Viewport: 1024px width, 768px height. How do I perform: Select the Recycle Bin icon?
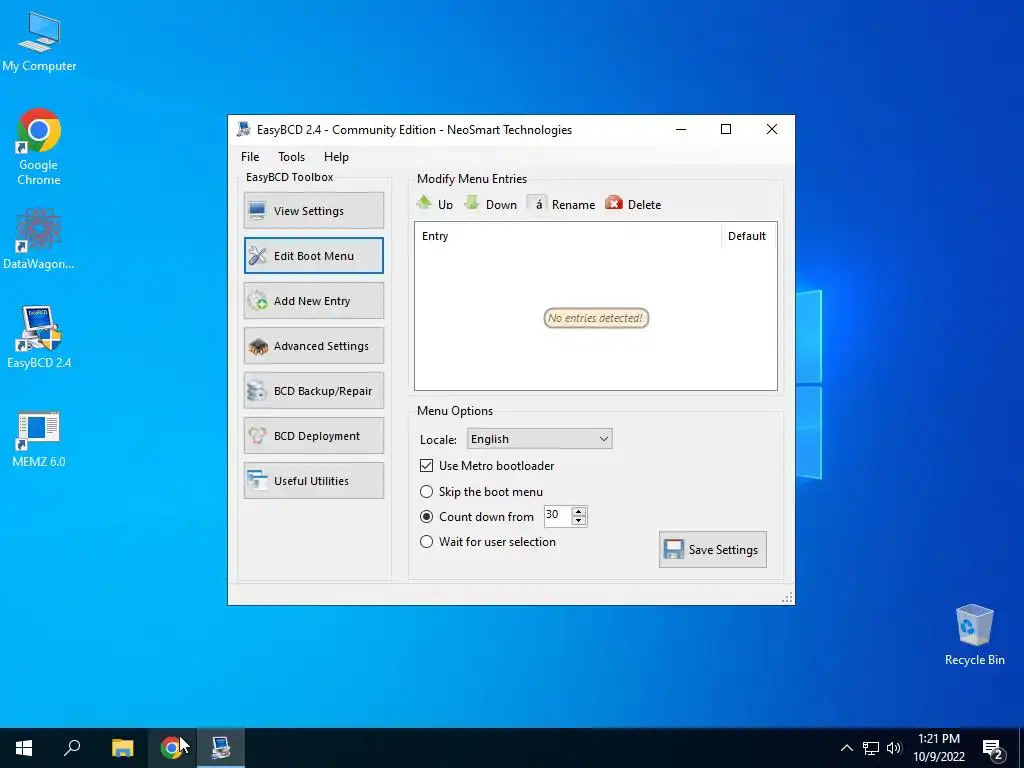974,635
